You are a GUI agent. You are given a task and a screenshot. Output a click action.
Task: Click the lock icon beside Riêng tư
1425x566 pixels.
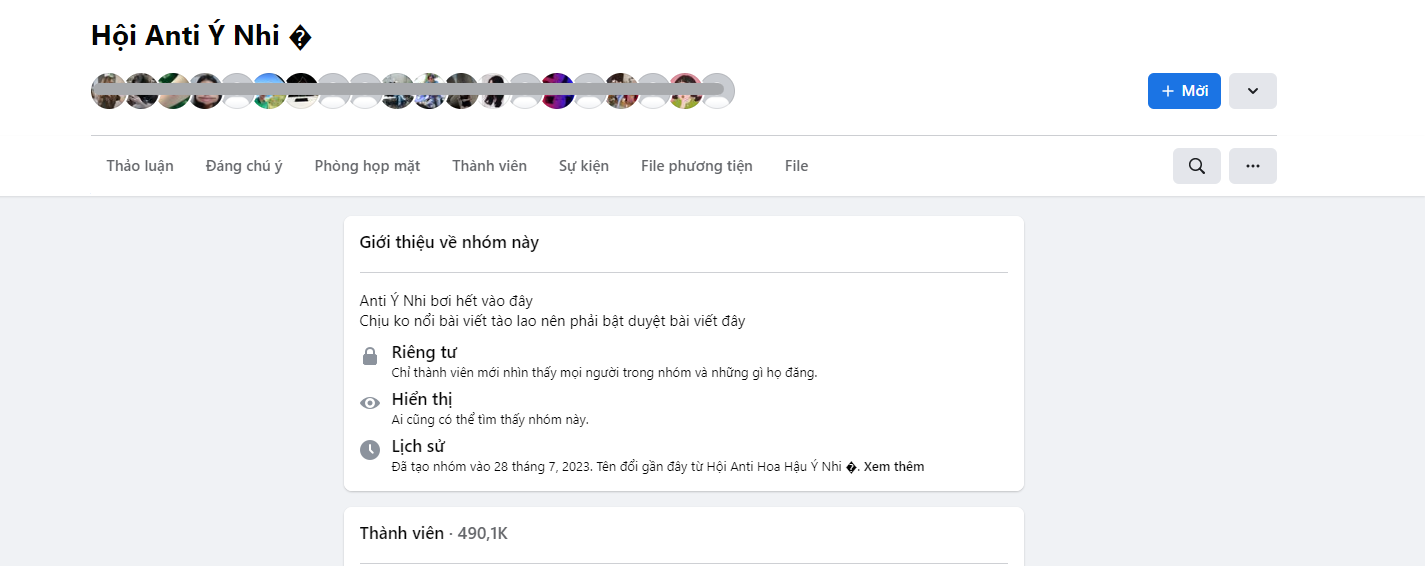point(370,356)
